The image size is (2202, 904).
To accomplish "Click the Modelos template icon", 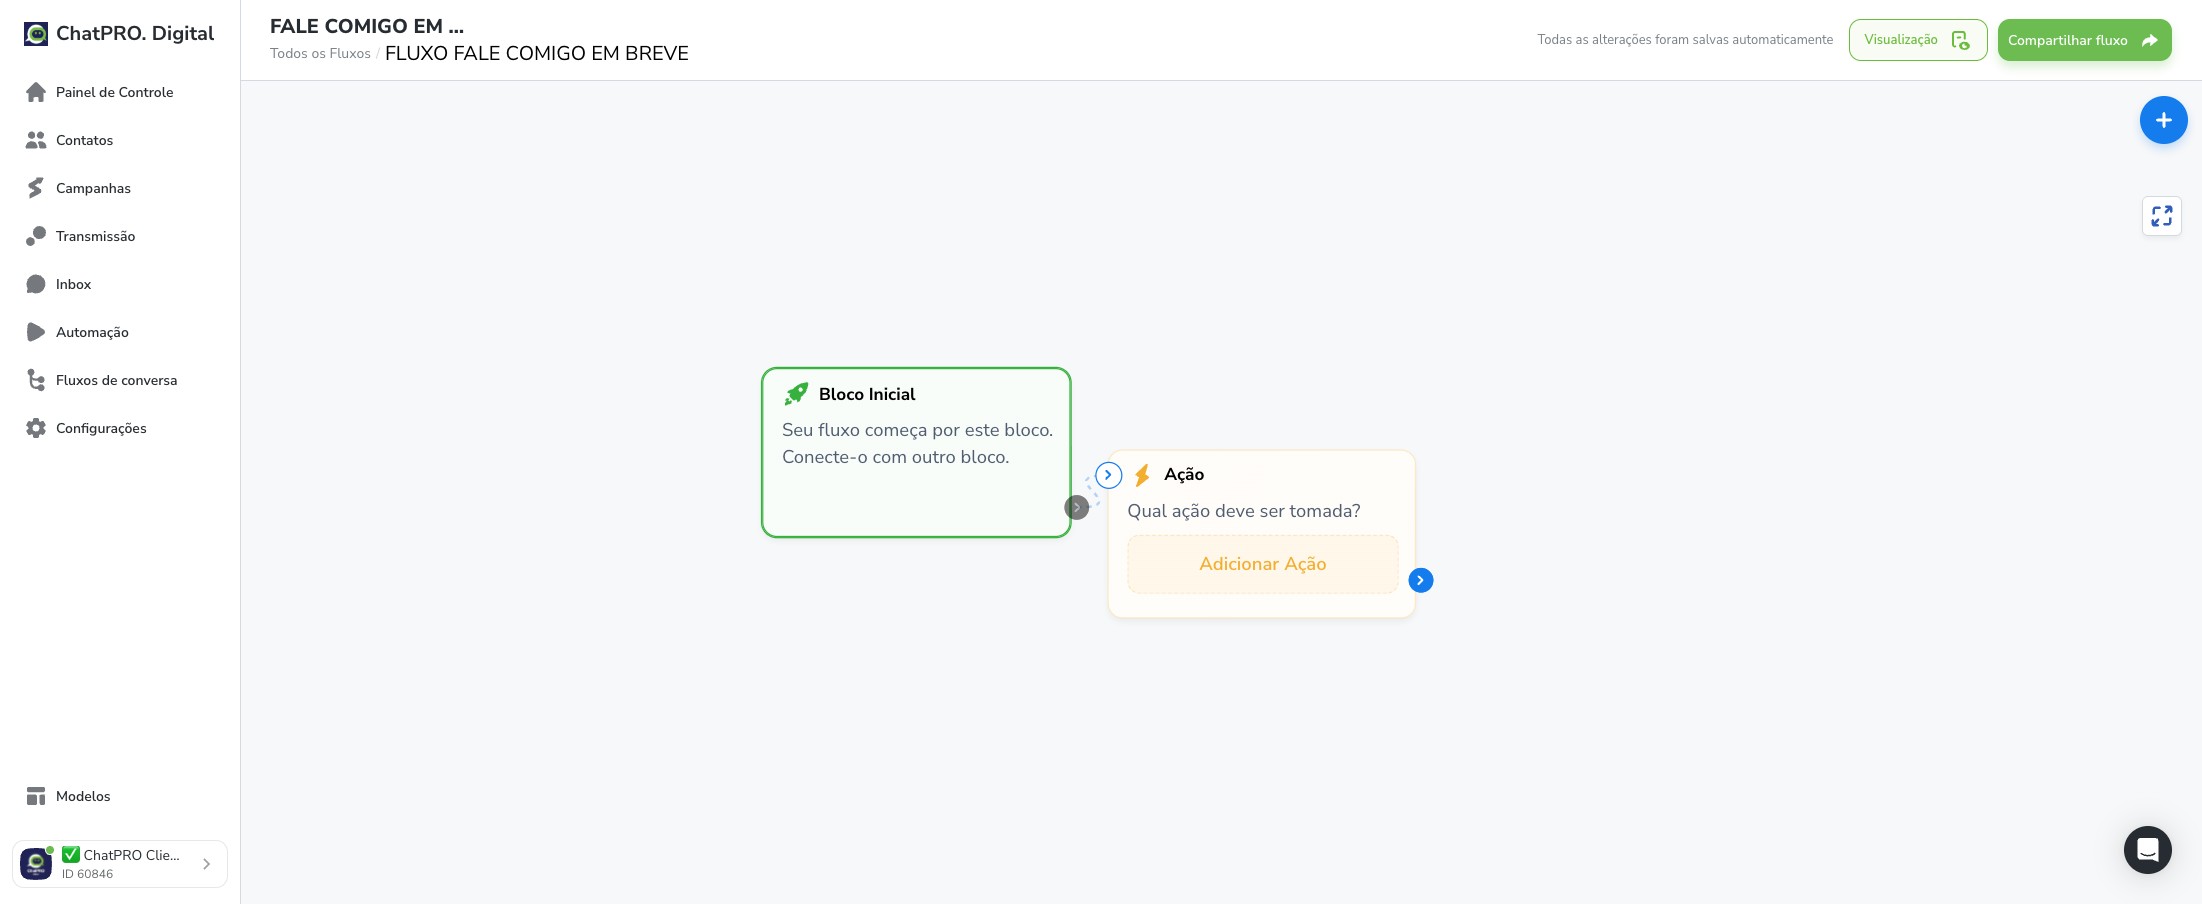I will point(36,796).
